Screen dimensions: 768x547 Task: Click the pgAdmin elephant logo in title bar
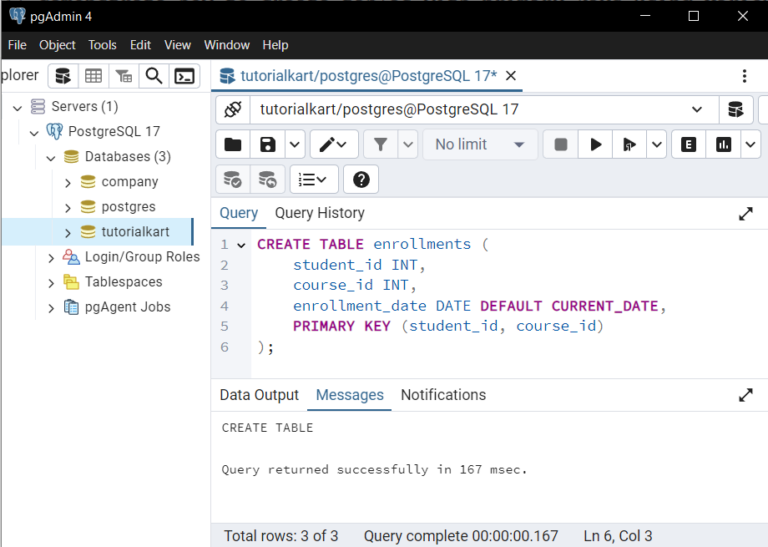17,16
